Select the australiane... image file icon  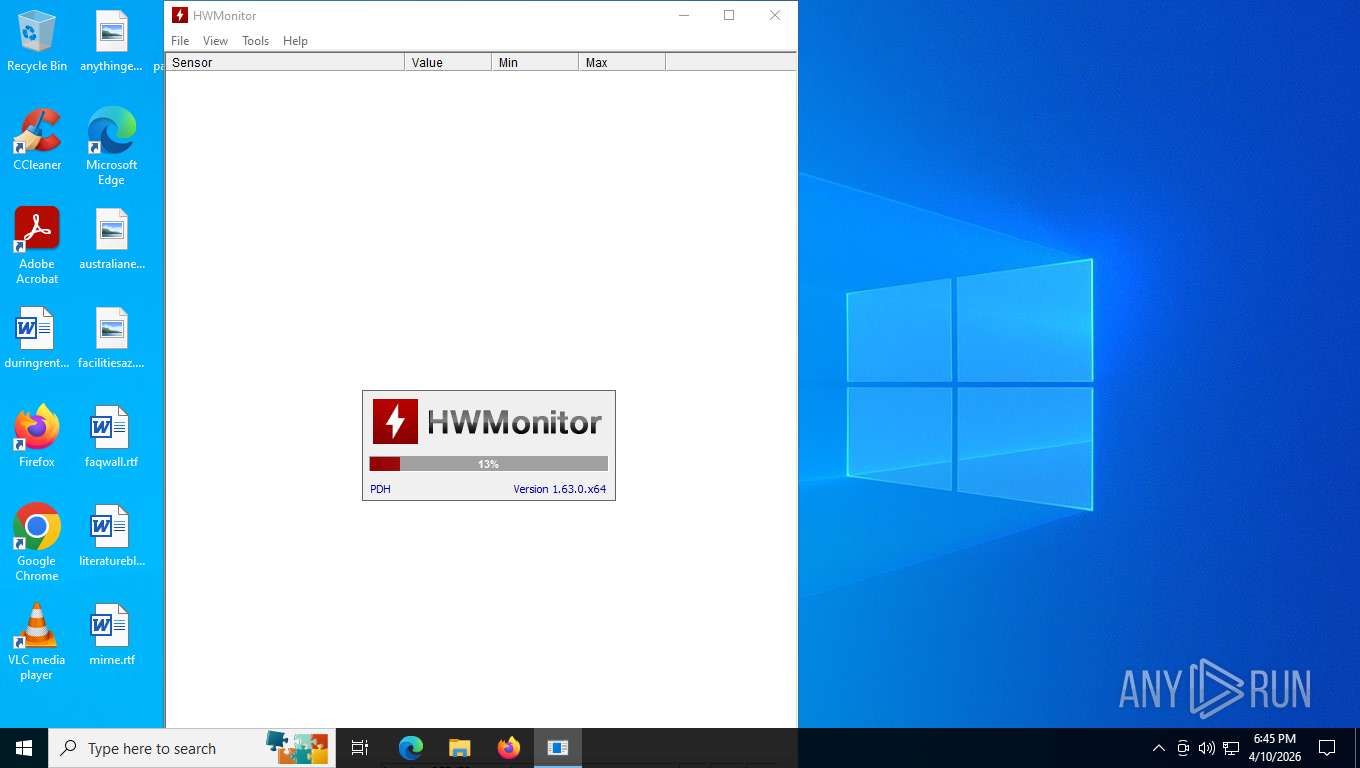(111, 239)
